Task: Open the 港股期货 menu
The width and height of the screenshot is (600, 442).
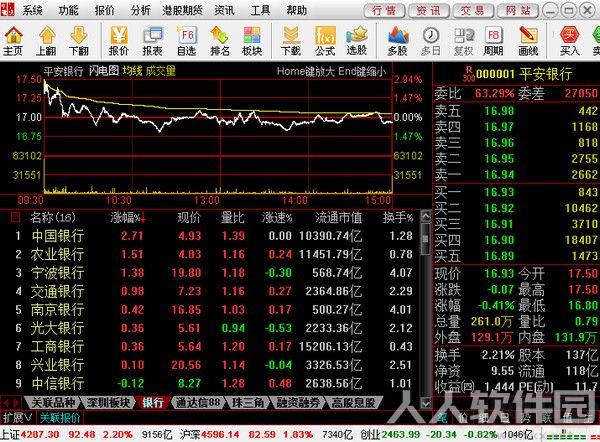Action: (183, 10)
